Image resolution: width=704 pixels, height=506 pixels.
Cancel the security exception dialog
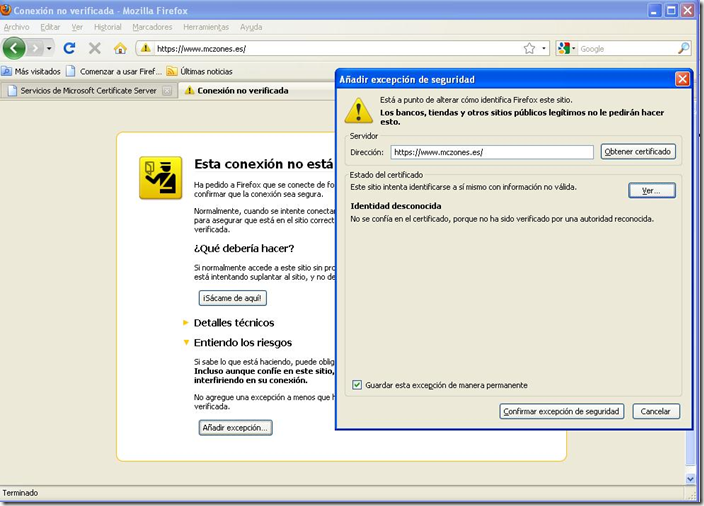coord(656,411)
